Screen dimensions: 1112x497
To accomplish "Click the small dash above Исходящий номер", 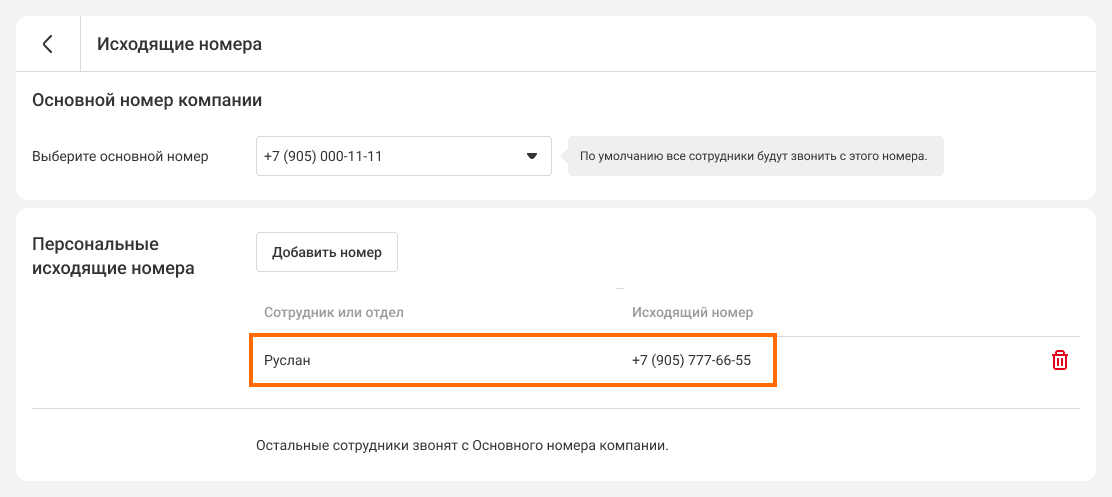I will (620, 288).
